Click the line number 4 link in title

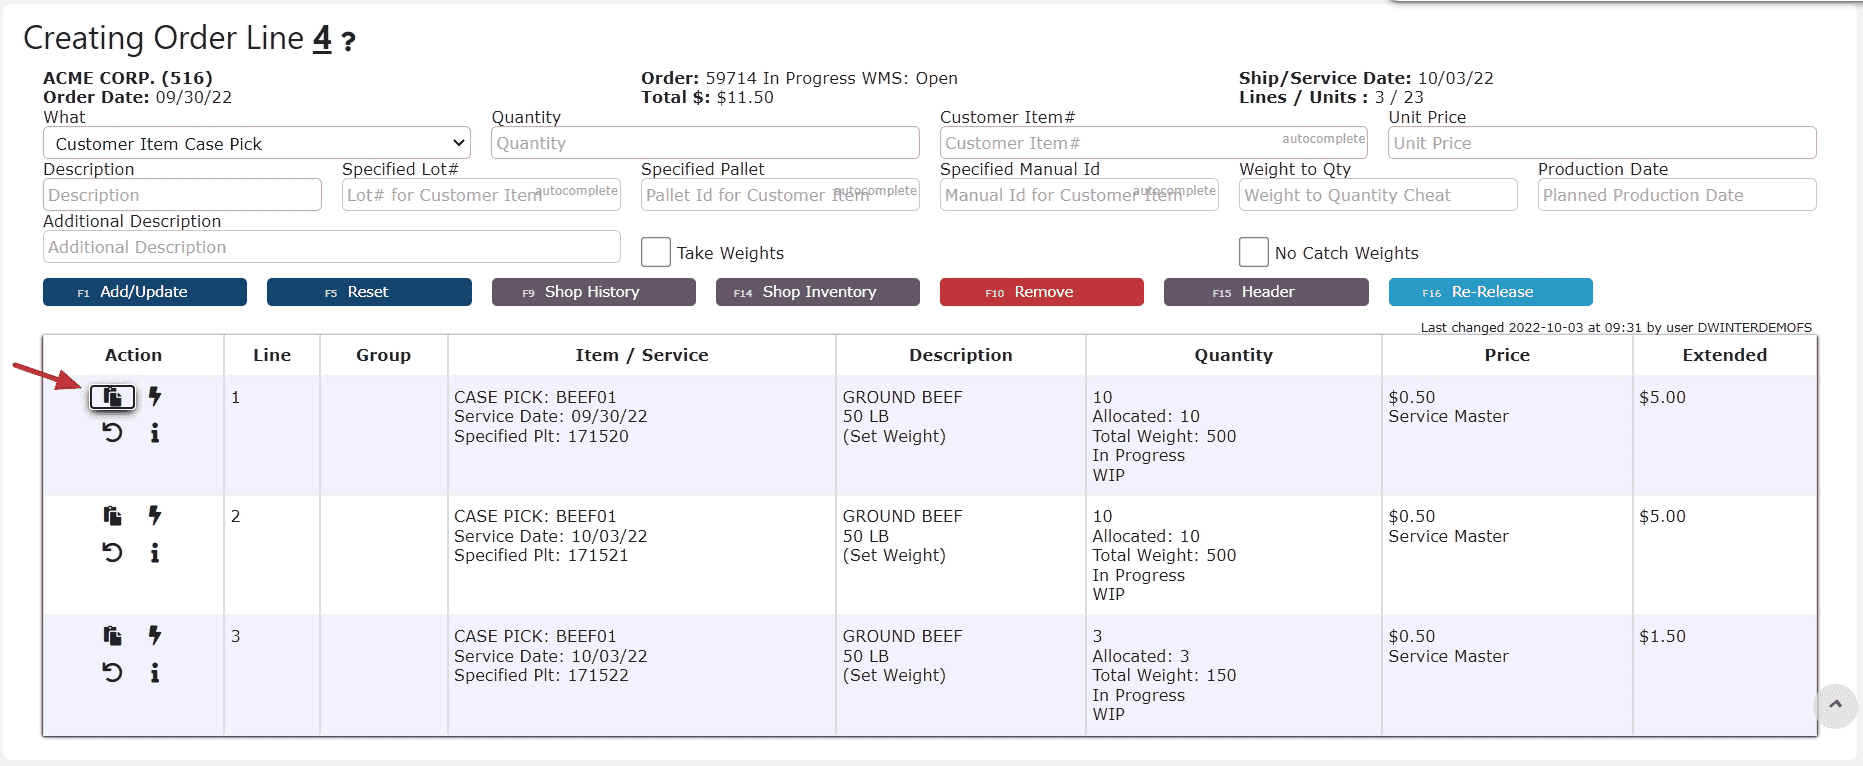click(x=322, y=38)
